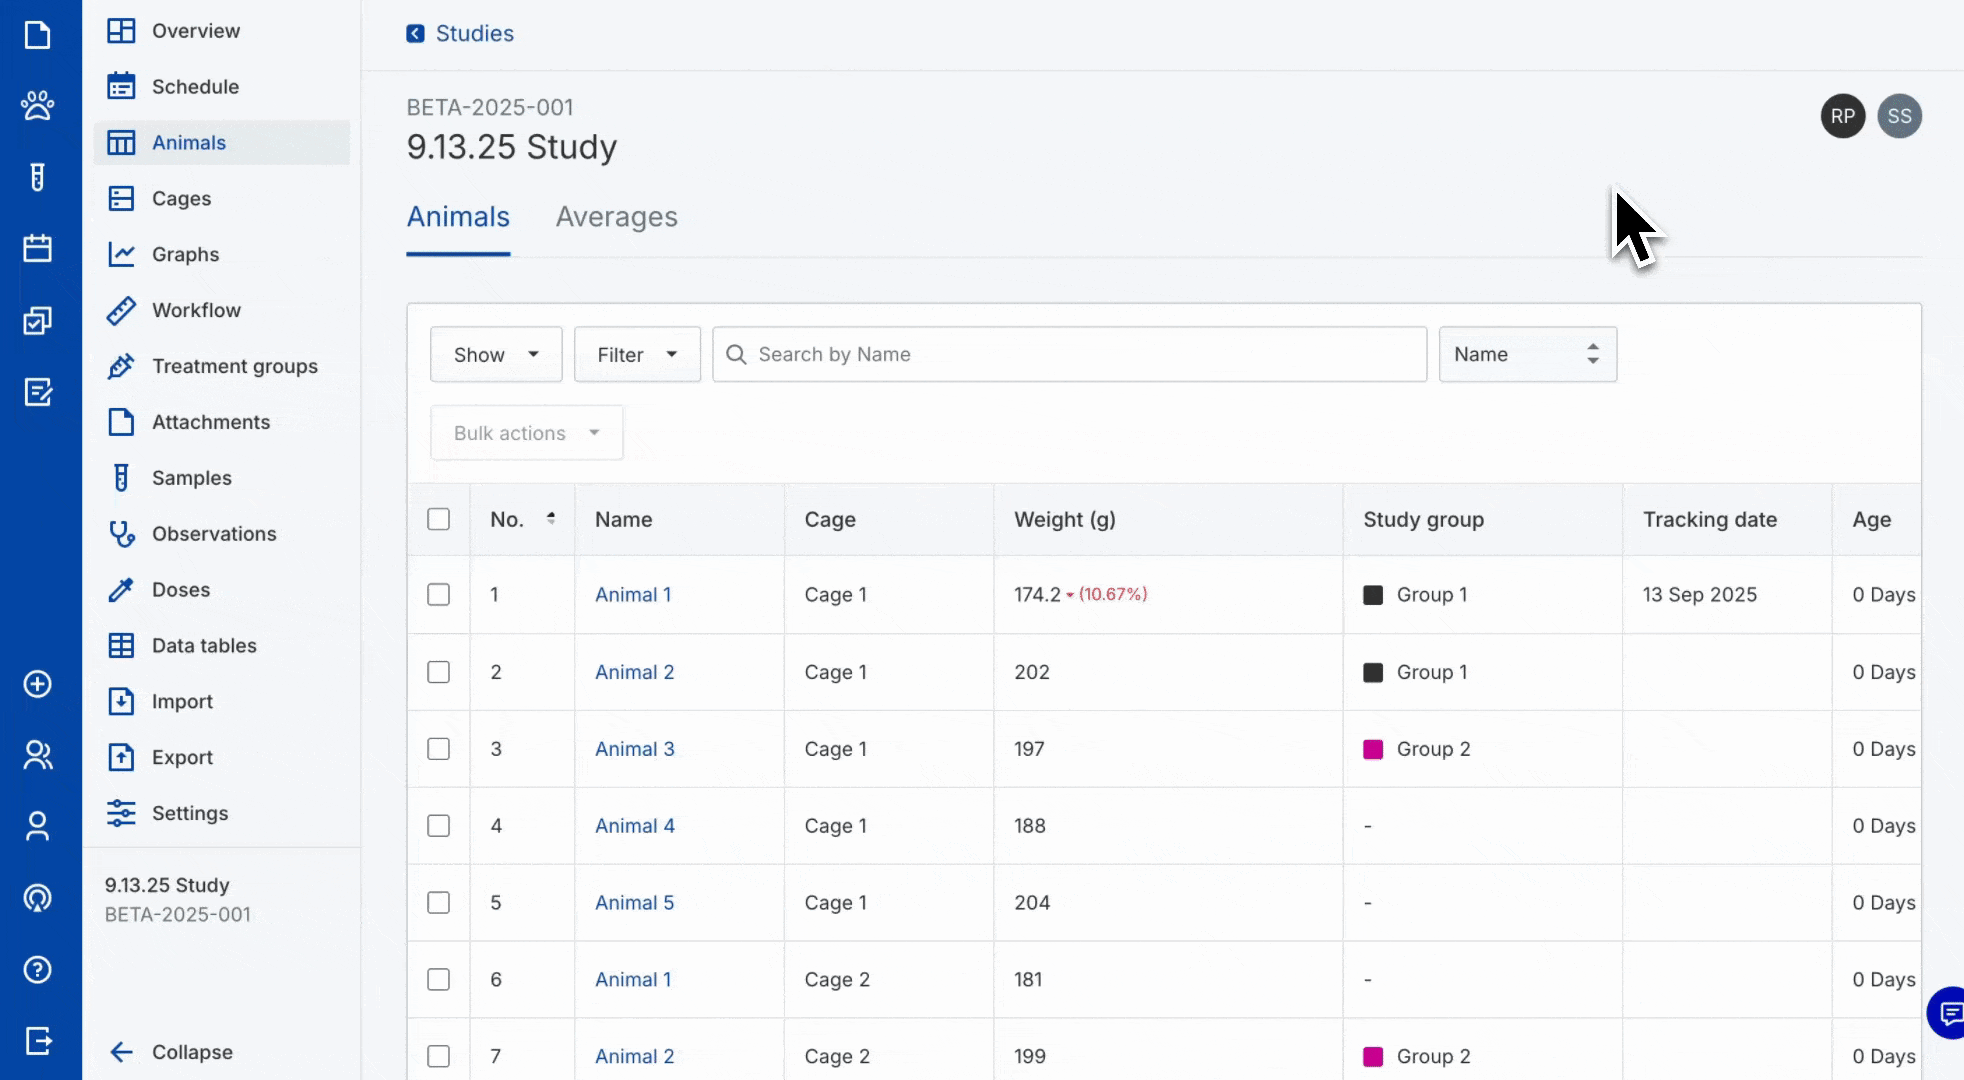This screenshot has width=1964, height=1080.
Task: Switch to the Averages tab
Action: click(616, 217)
